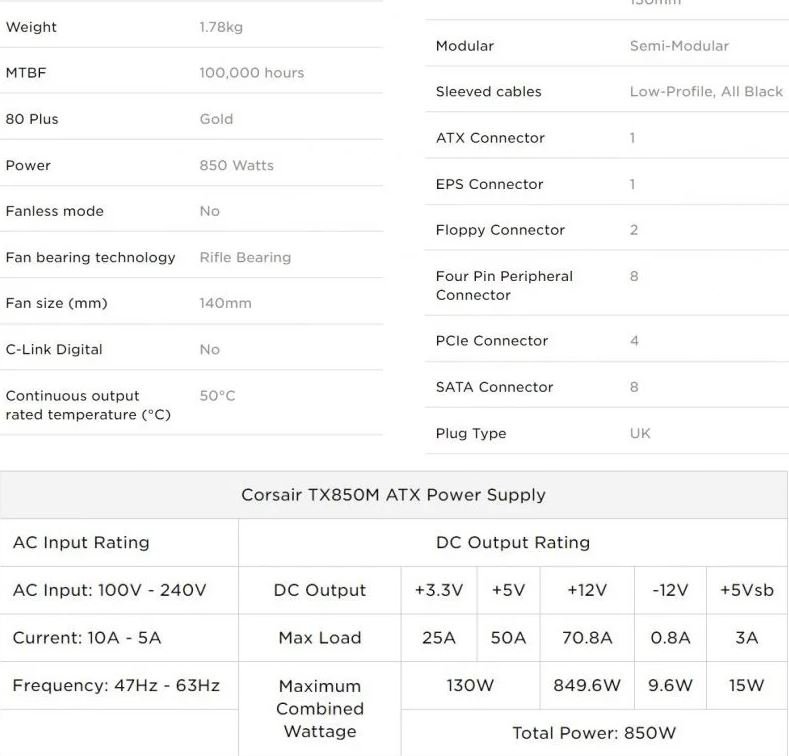This screenshot has height=756, width=789.
Task: Click the DC Output row label
Action: pos(320,590)
